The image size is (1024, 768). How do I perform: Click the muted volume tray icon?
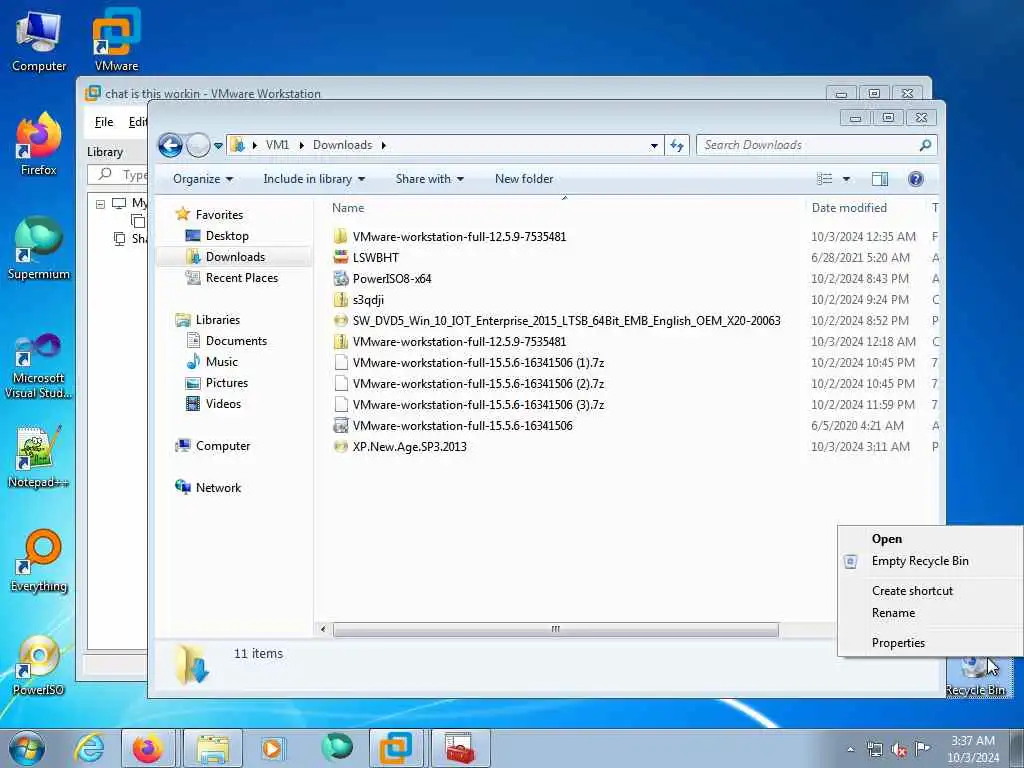pos(899,750)
